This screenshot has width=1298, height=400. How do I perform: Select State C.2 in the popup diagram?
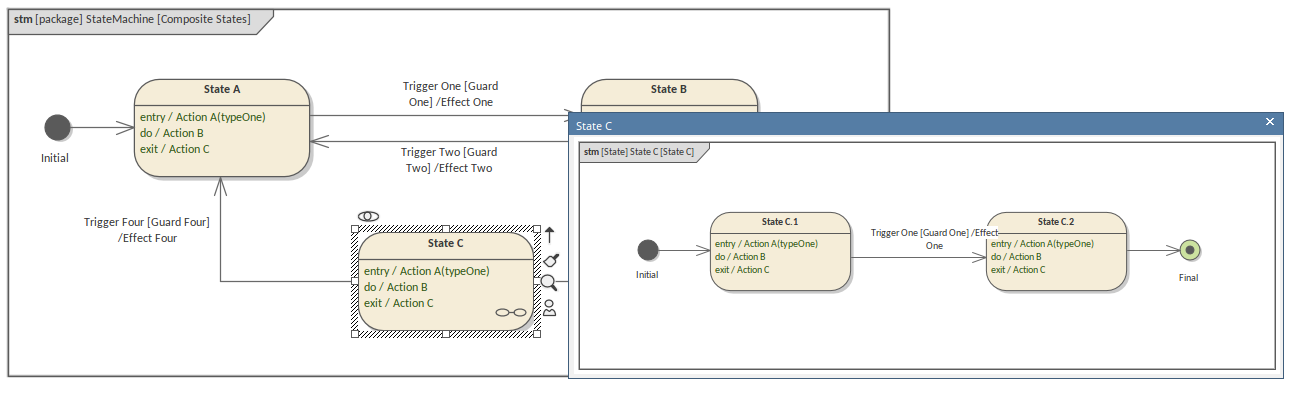click(1056, 251)
